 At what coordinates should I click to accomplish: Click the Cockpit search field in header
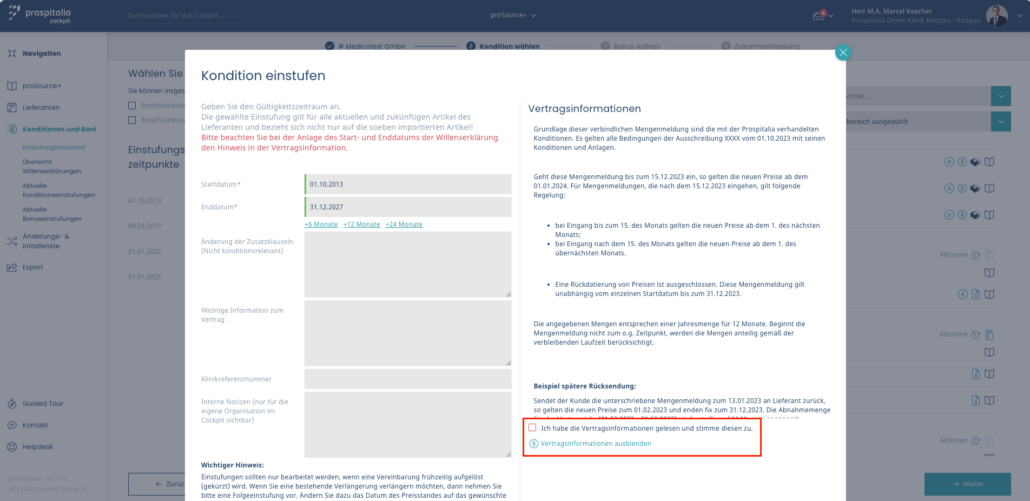tap(185, 15)
